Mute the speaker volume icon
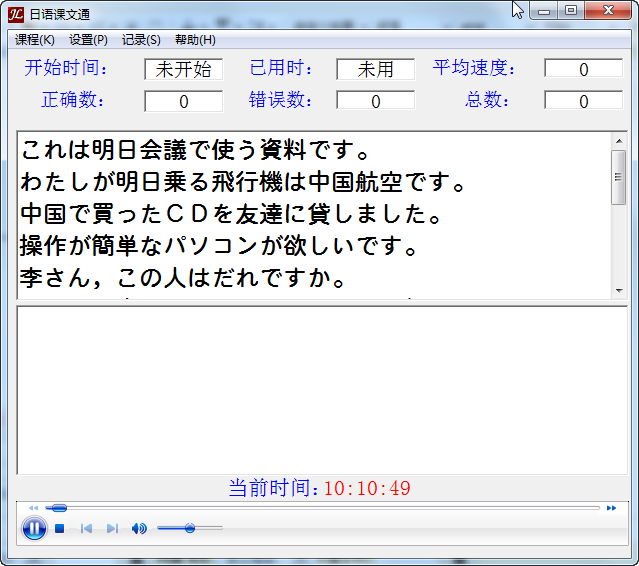639x566 pixels. pyautogui.click(x=139, y=528)
